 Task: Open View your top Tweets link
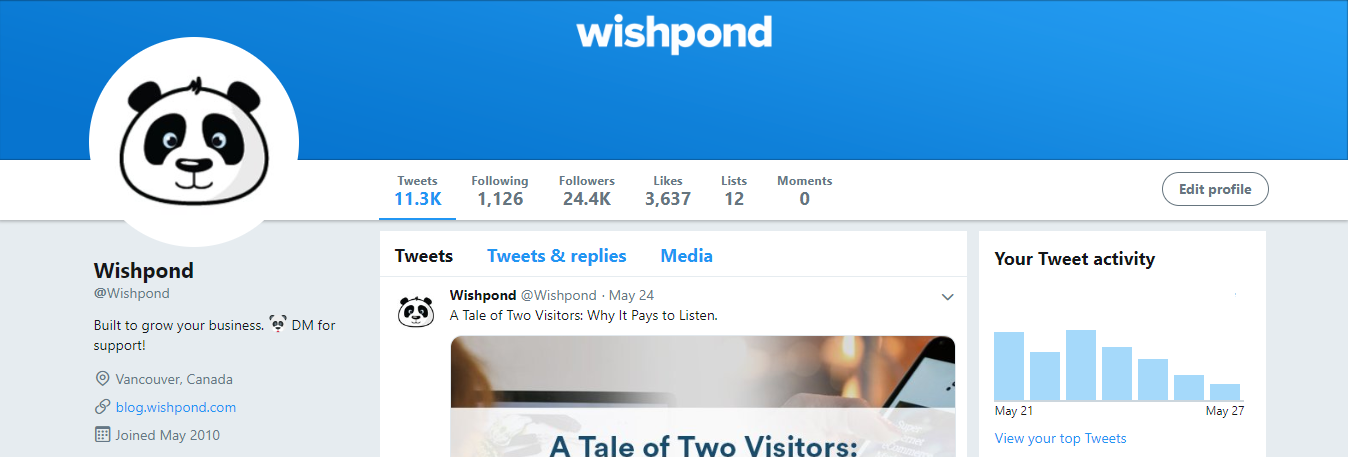(1061, 438)
